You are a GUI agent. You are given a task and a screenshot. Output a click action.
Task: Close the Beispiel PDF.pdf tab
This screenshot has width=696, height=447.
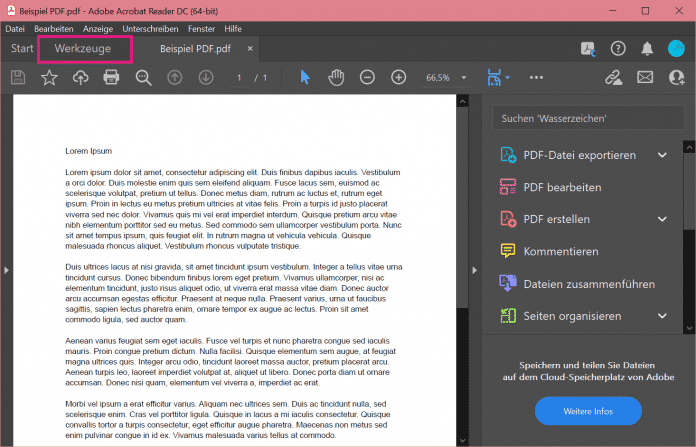click(250, 48)
